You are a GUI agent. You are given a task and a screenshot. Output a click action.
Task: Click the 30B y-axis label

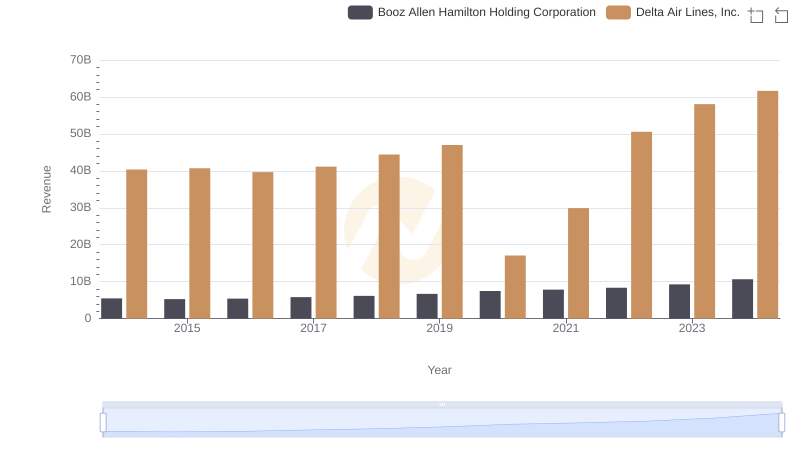81,208
